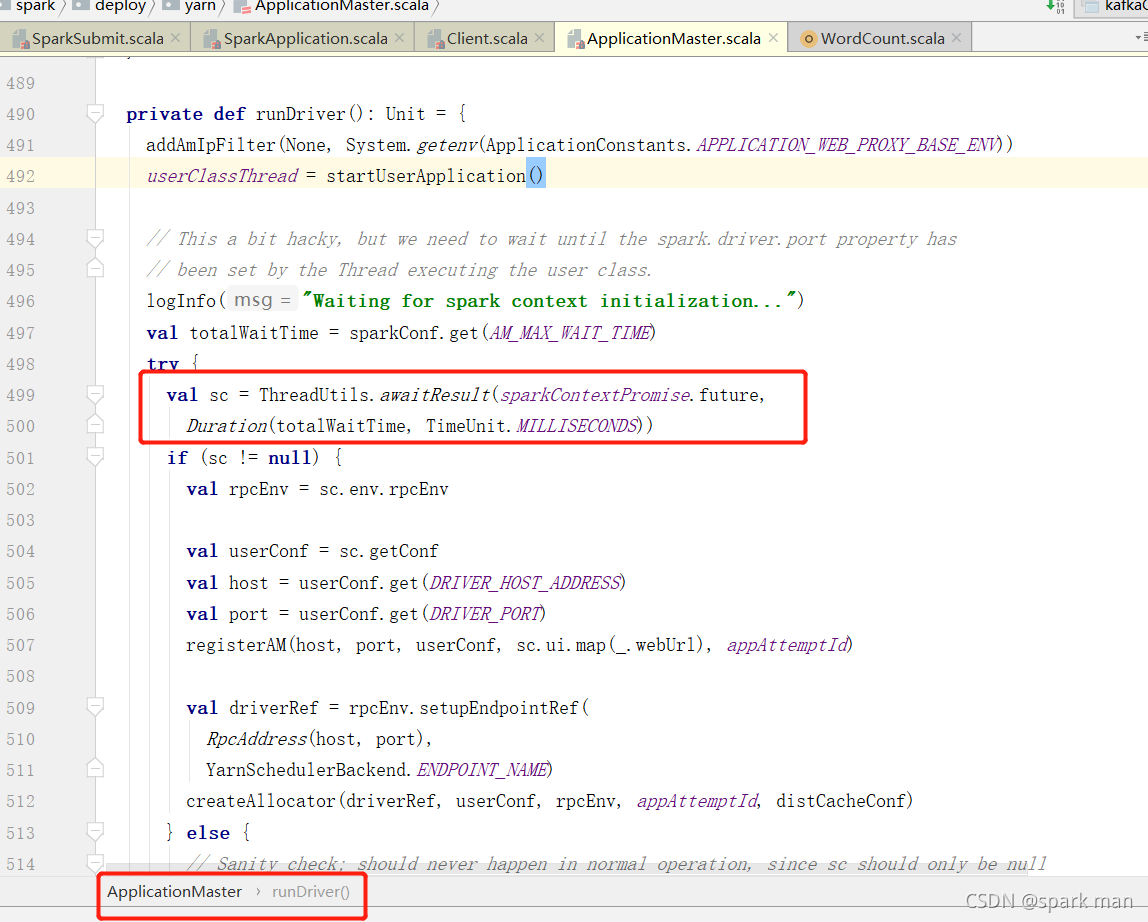Close the Client.scala tab
Screen dimensions: 1148x922
(540, 38)
